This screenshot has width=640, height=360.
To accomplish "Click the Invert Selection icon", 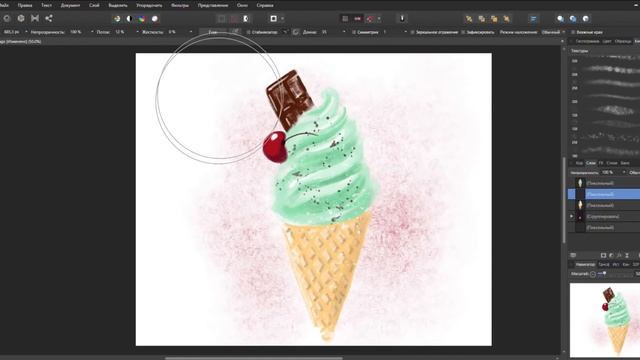I will [246, 19].
